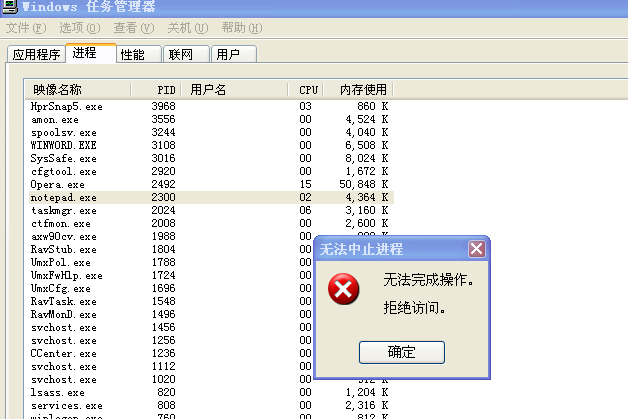This screenshot has width=628, height=419.
Task: Select the Opera.exe process
Action: pyautogui.click(x=211, y=184)
